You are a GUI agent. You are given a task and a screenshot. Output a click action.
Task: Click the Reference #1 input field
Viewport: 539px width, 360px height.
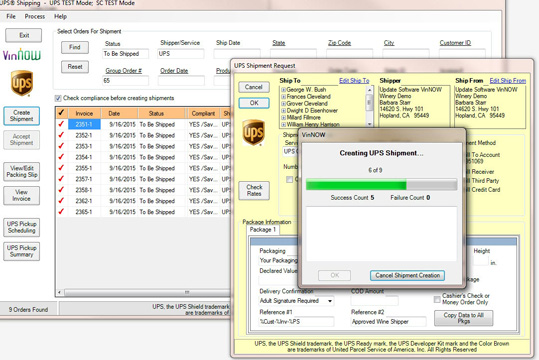(x=296, y=322)
